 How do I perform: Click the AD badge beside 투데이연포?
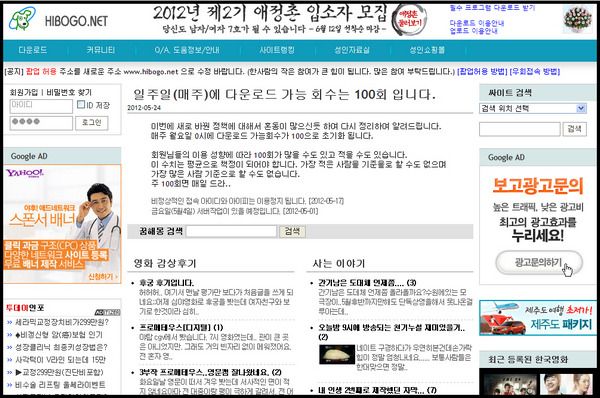point(108,312)
